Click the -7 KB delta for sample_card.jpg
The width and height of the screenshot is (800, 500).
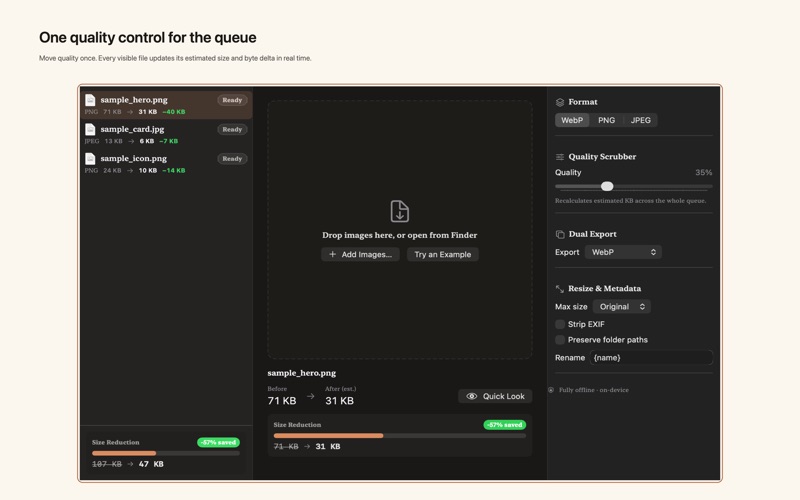tap(168, 141)
